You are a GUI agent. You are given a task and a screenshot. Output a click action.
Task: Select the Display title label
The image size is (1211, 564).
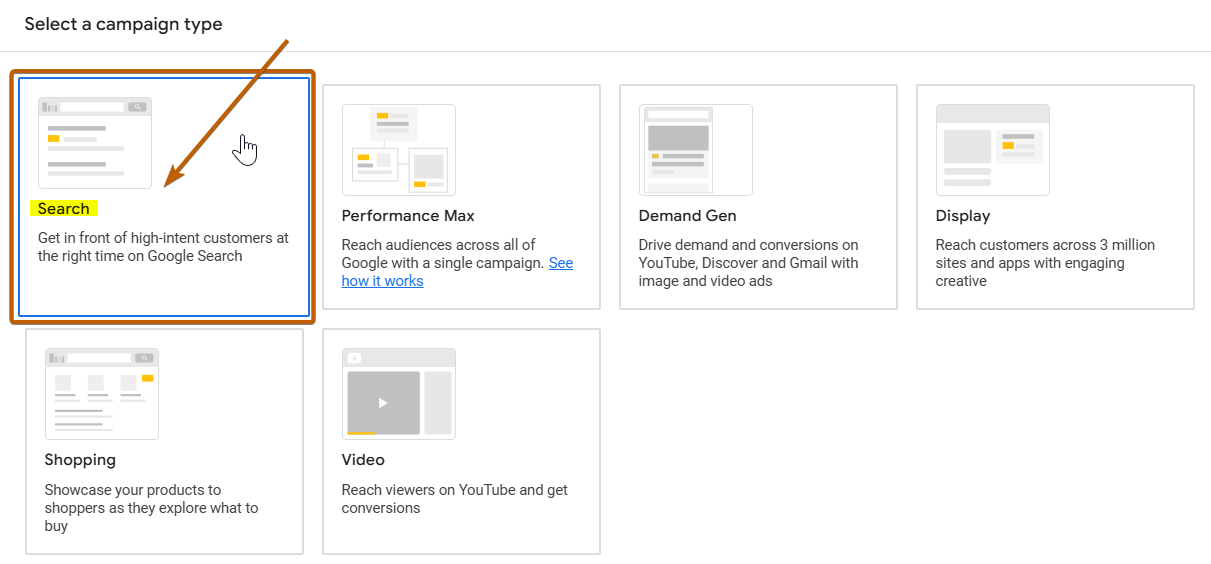[962, 216]
